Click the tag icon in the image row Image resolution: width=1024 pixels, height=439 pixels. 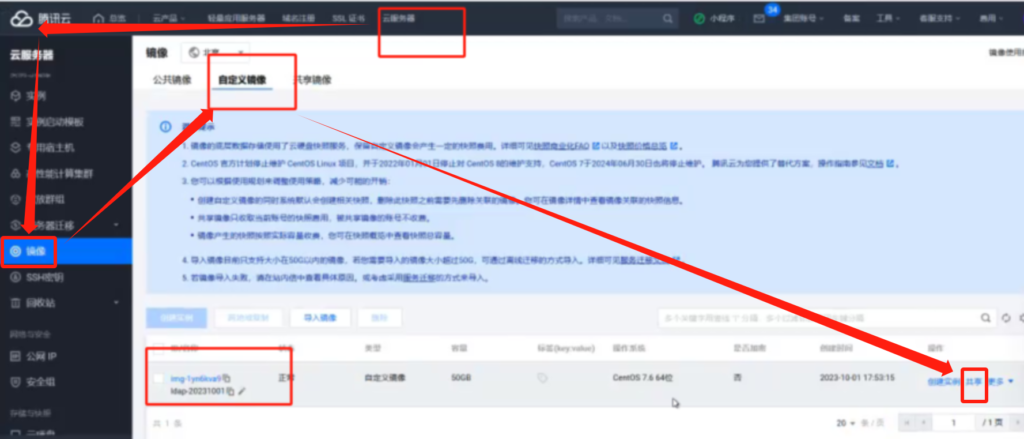pyautogui.click(x=543, y=379)
